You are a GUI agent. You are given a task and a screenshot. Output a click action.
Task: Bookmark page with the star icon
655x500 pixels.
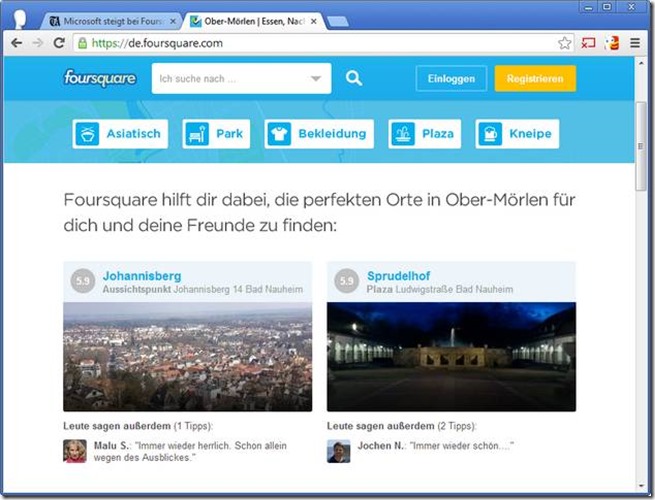tap(565, 43)
